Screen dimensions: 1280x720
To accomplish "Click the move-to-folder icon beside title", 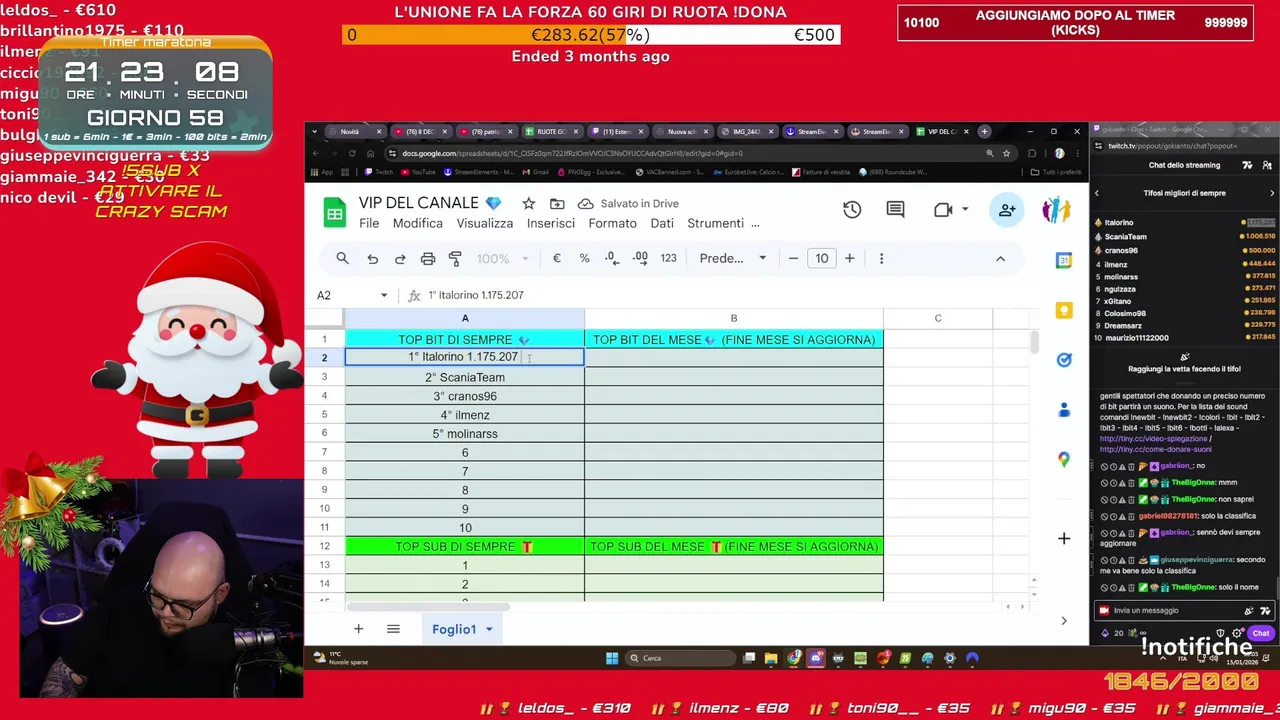I will click(557, 203).
